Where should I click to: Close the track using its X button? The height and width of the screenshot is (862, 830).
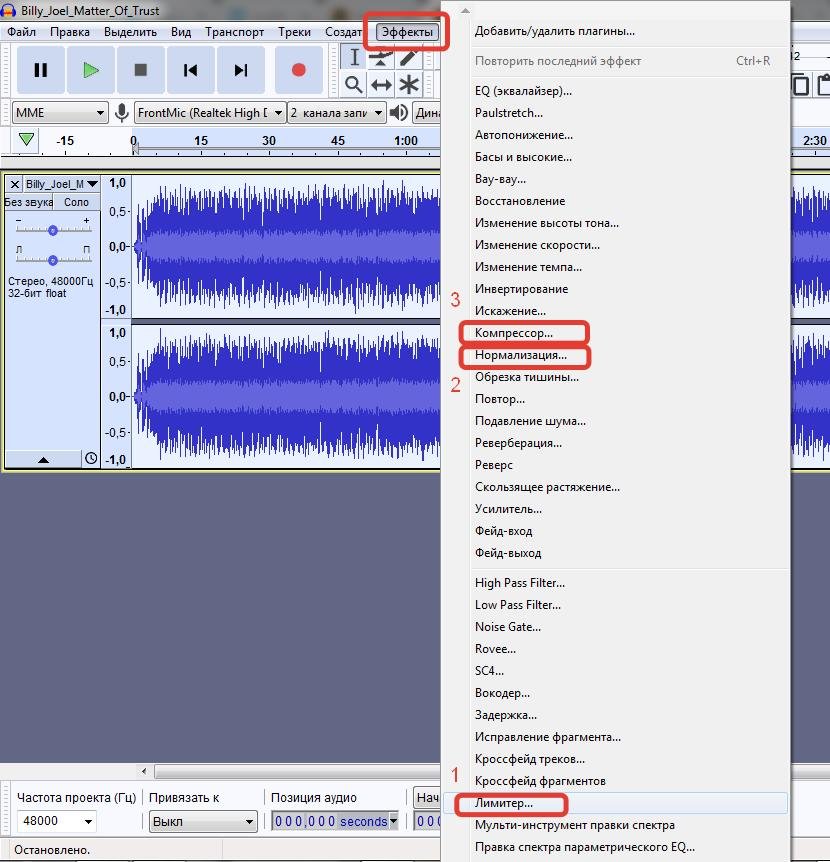point(15,184)
